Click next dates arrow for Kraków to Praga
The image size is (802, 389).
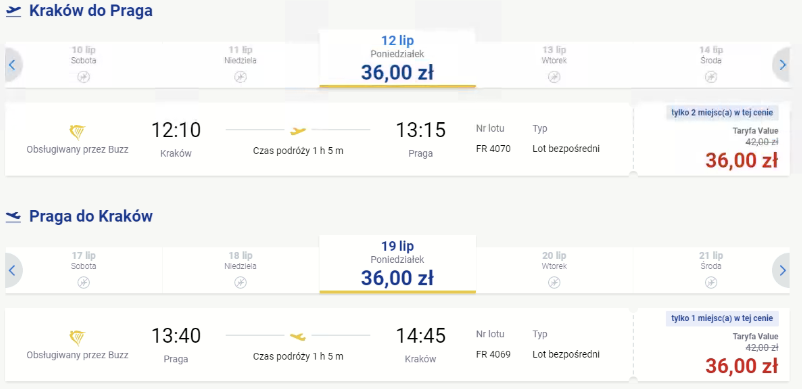tap(782, 65)
